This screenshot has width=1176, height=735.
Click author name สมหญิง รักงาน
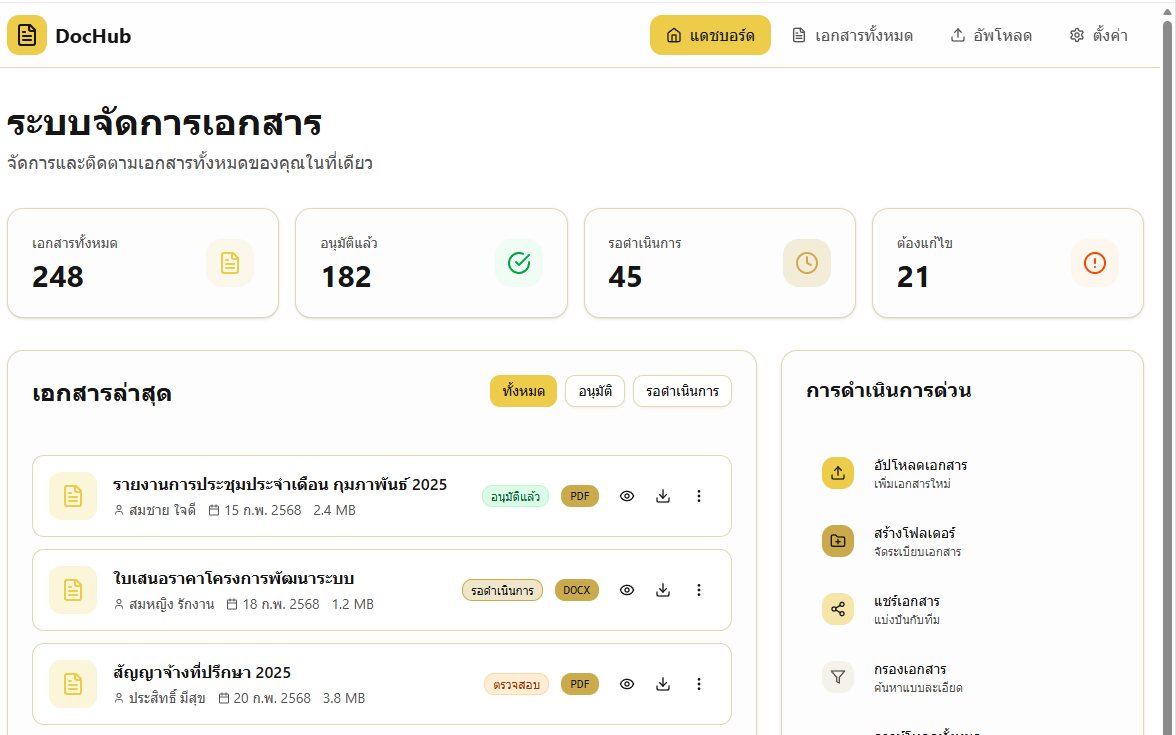(171, 604)
